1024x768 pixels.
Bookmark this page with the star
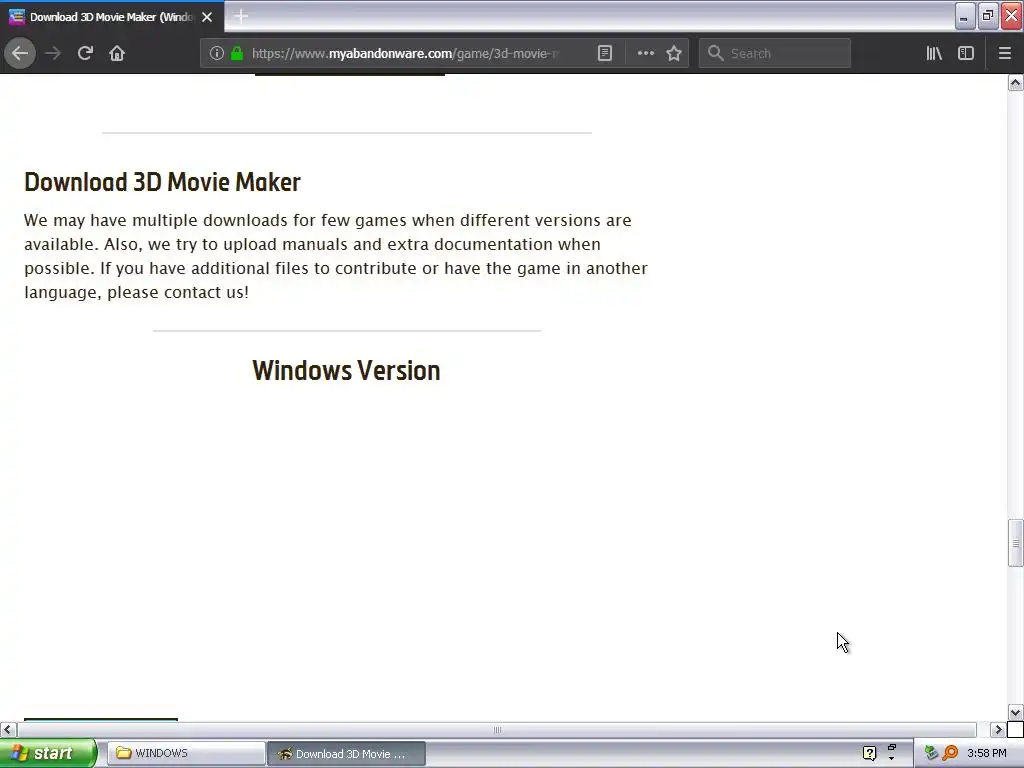click(x=674, y=53)
